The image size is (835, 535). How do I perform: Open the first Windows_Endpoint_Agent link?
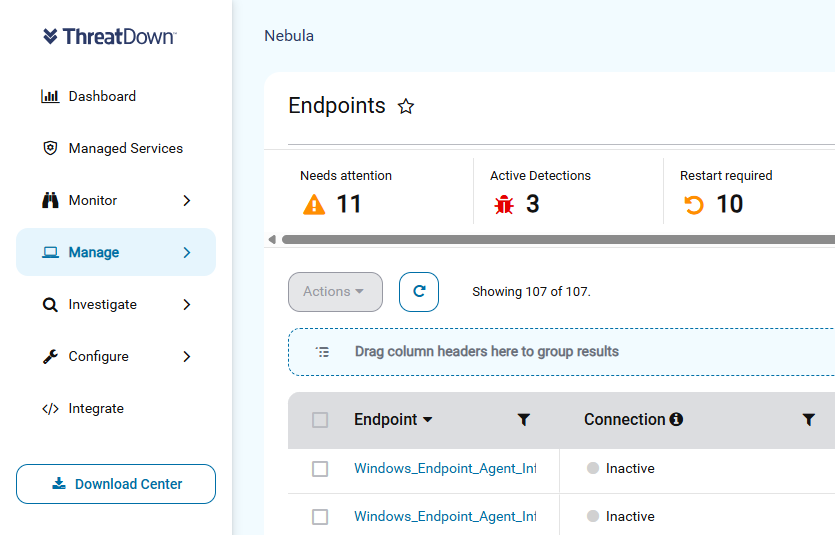coord(445,468)
